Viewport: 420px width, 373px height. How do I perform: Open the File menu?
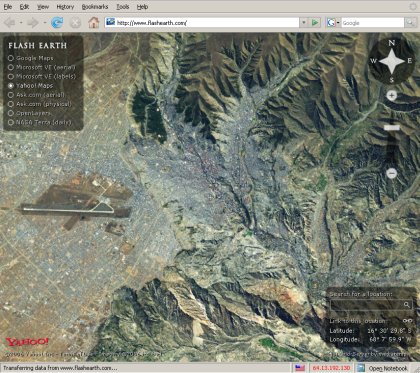click(x=8, y=7)
